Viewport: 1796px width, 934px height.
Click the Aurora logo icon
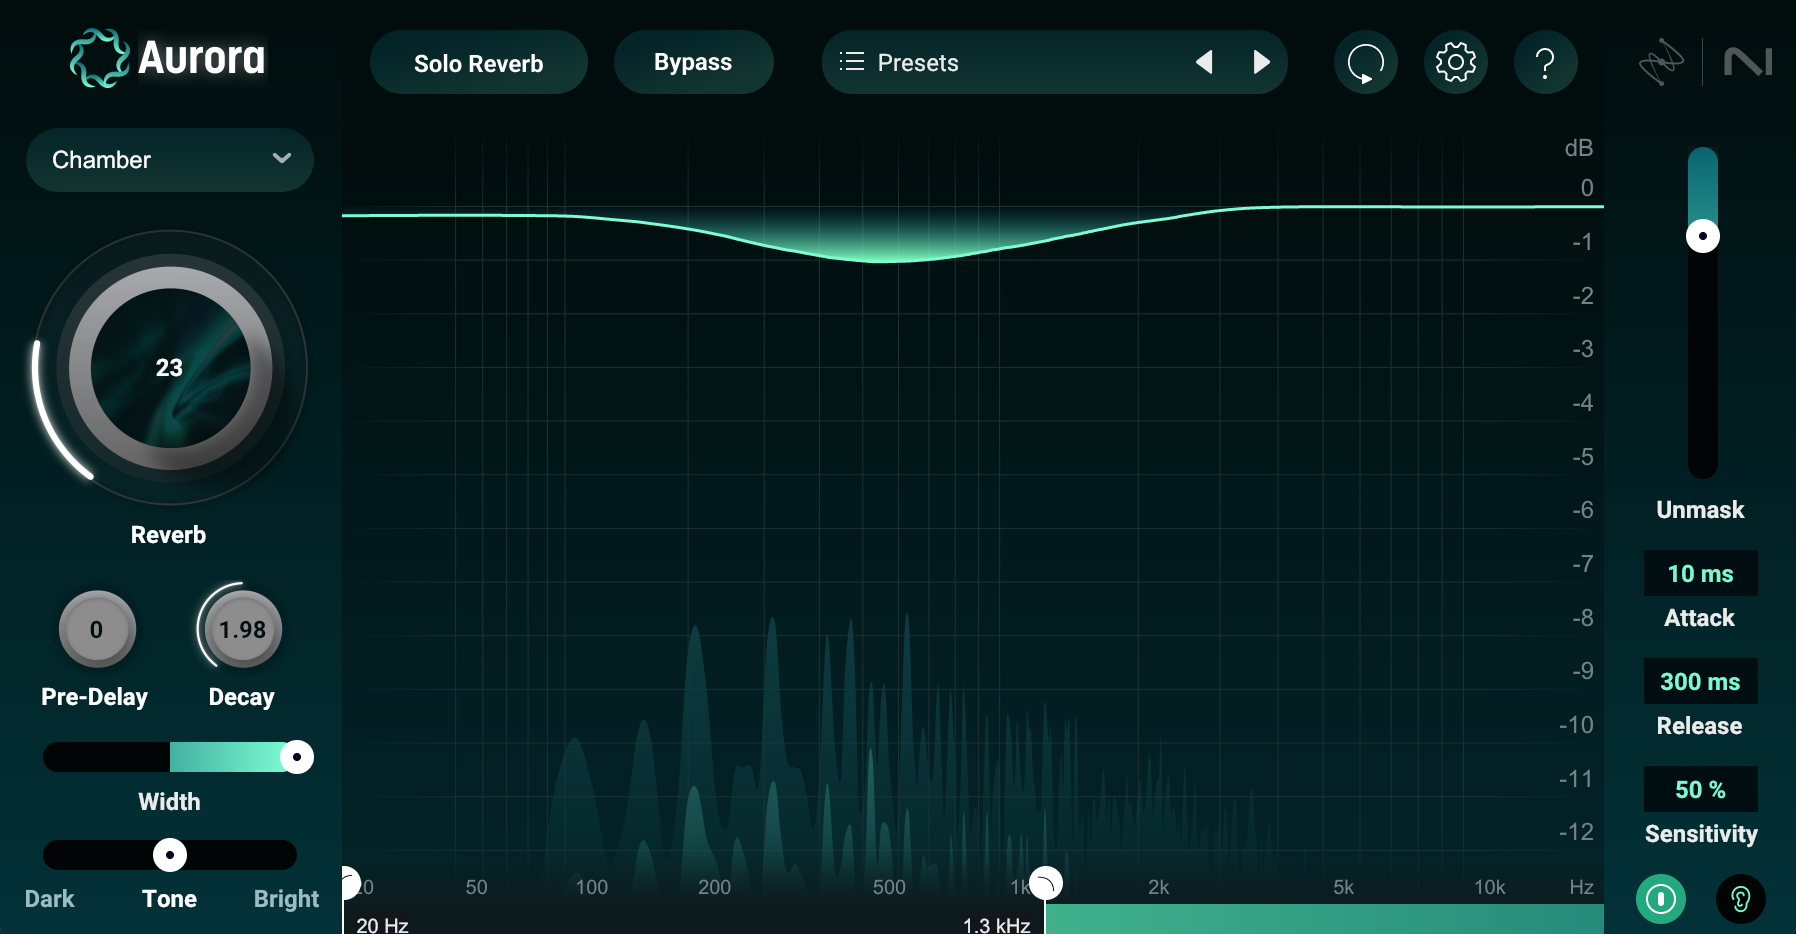pyautogui.click(x=99, y=58)
